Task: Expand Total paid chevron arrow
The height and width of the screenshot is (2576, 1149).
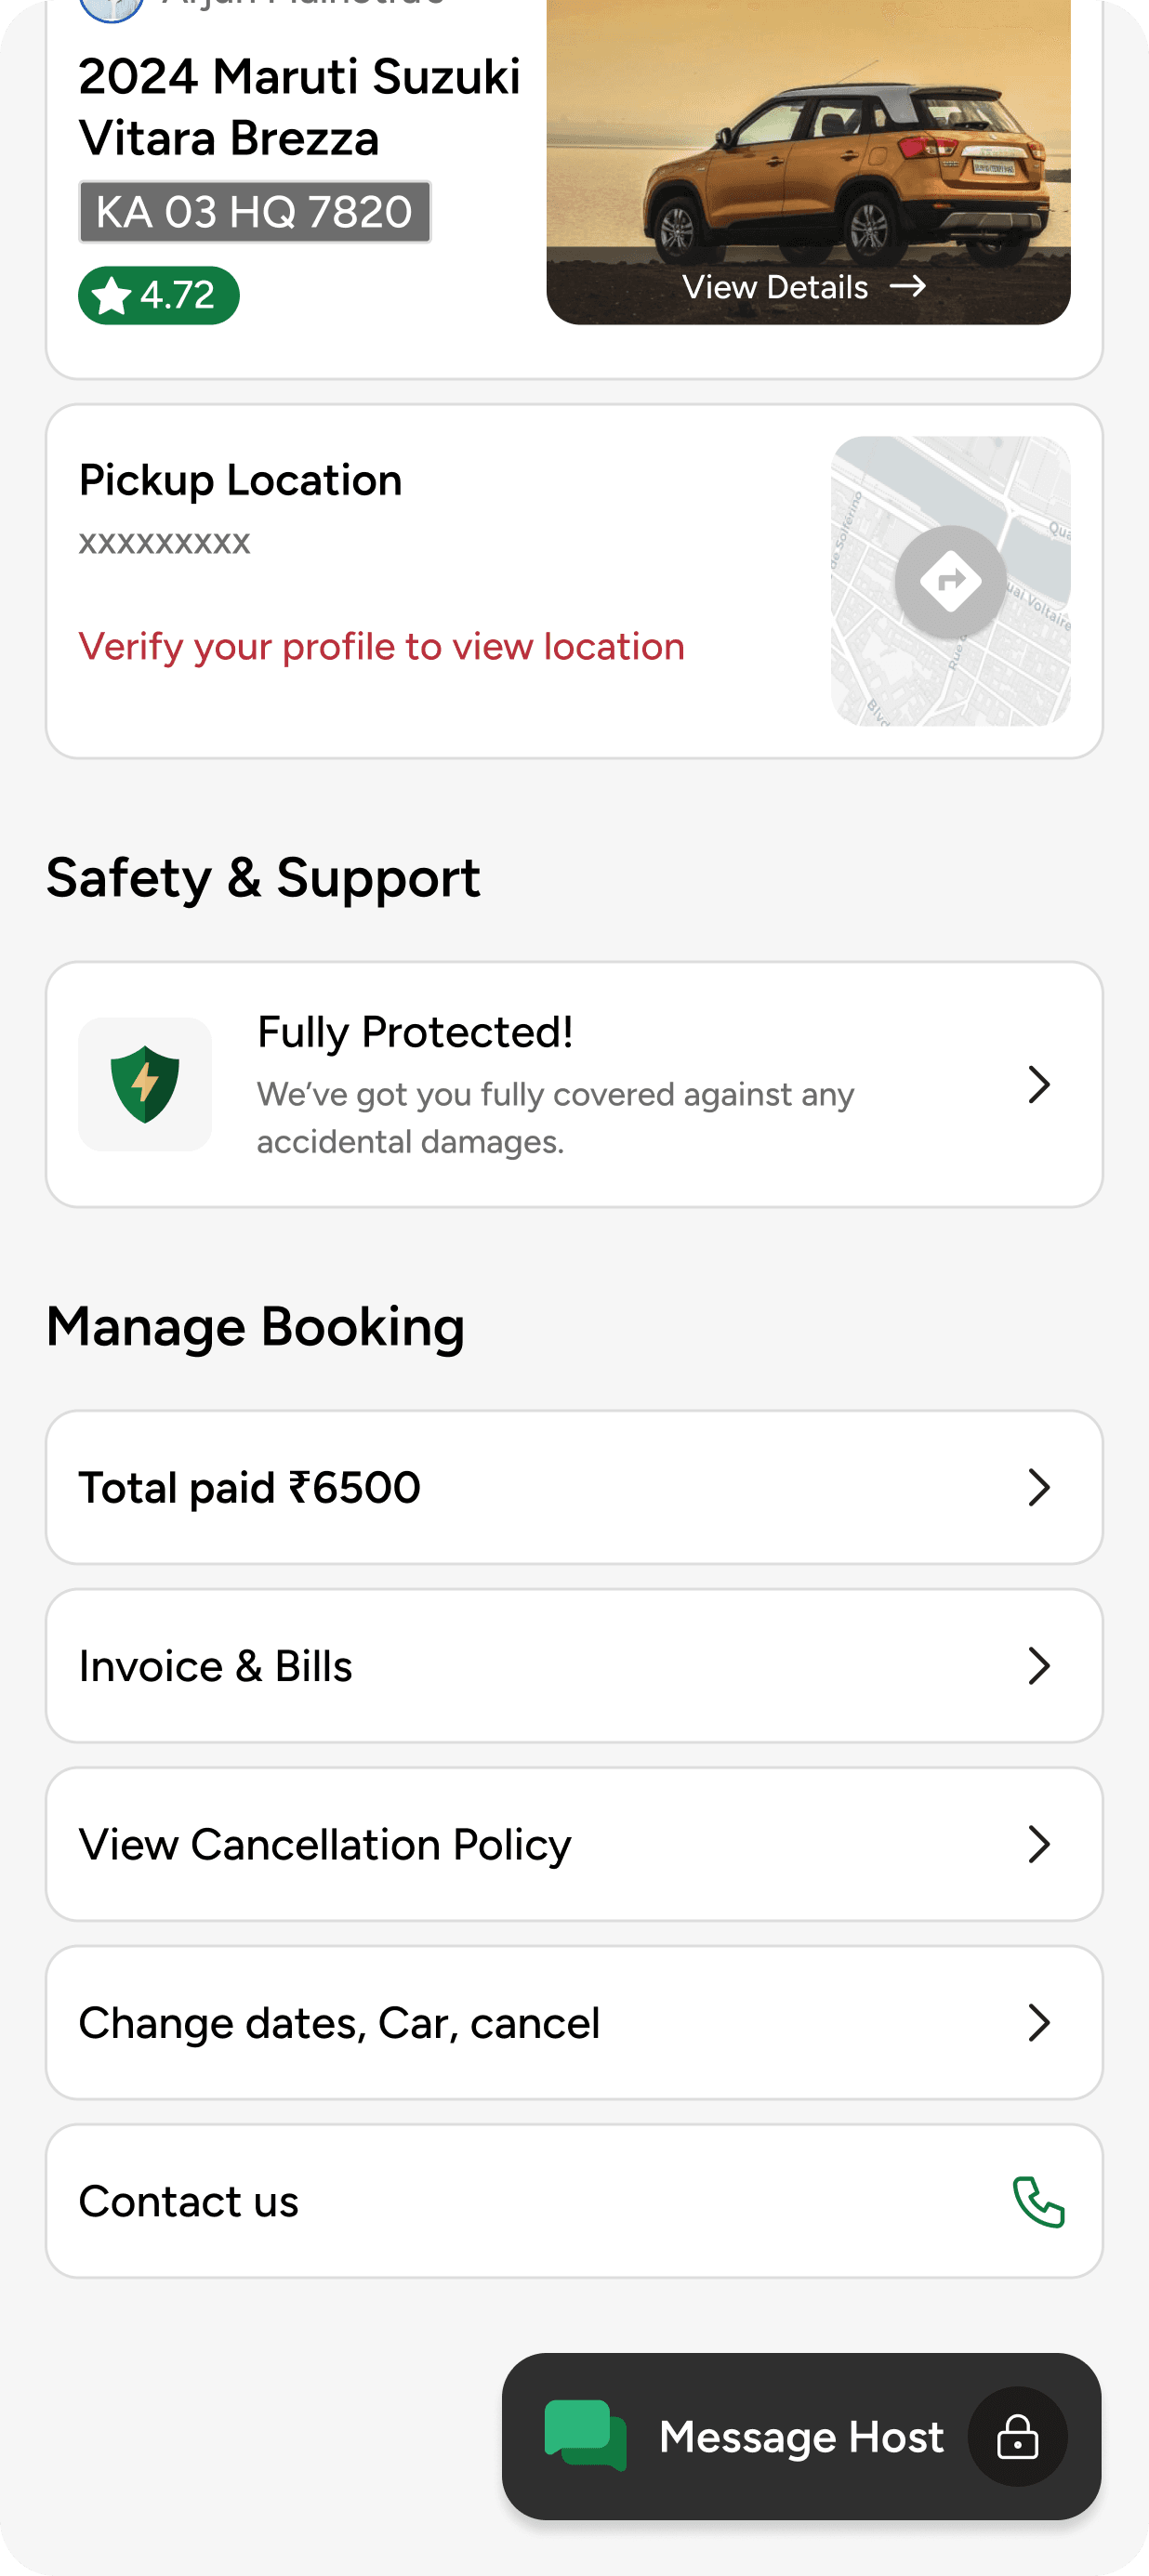Action: (1039, 1487)
